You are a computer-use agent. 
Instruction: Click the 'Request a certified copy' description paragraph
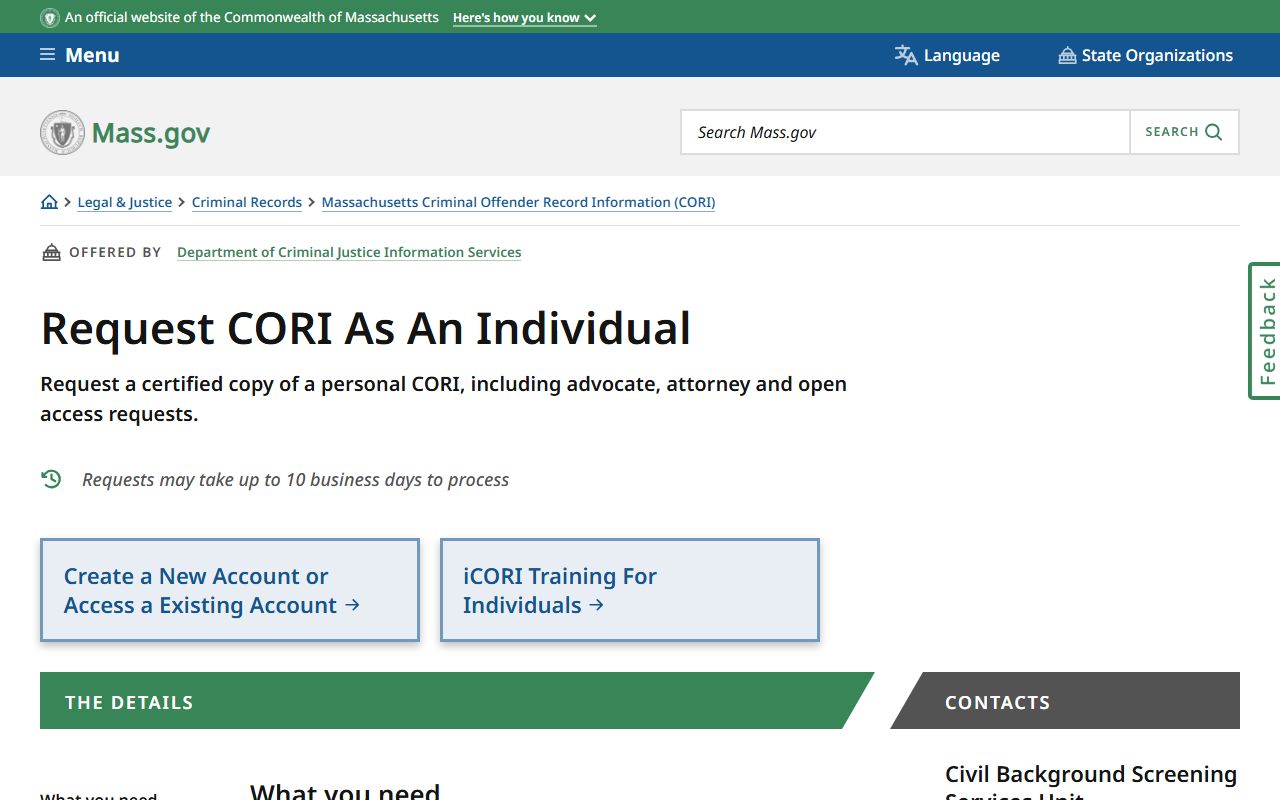point(444,399)
